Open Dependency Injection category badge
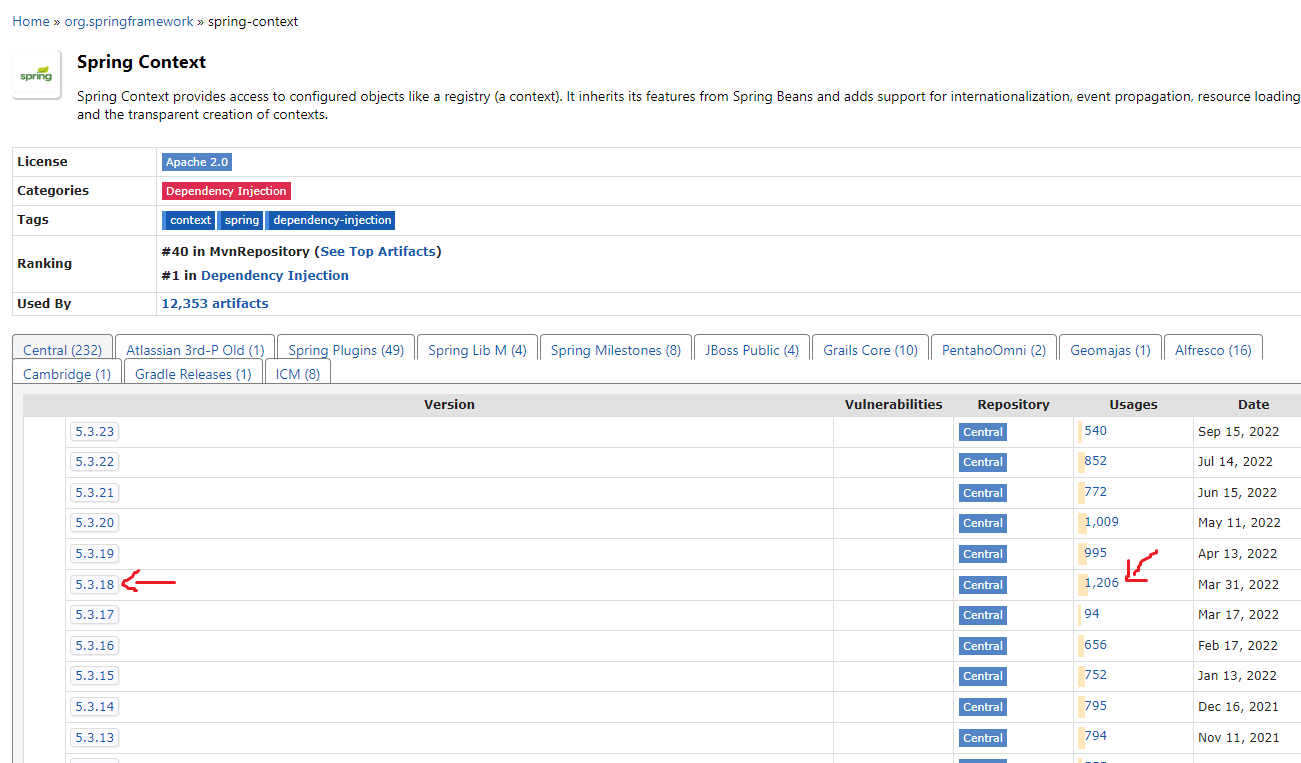This screenshot has width=1301, height=763. [x=226, y=191]
